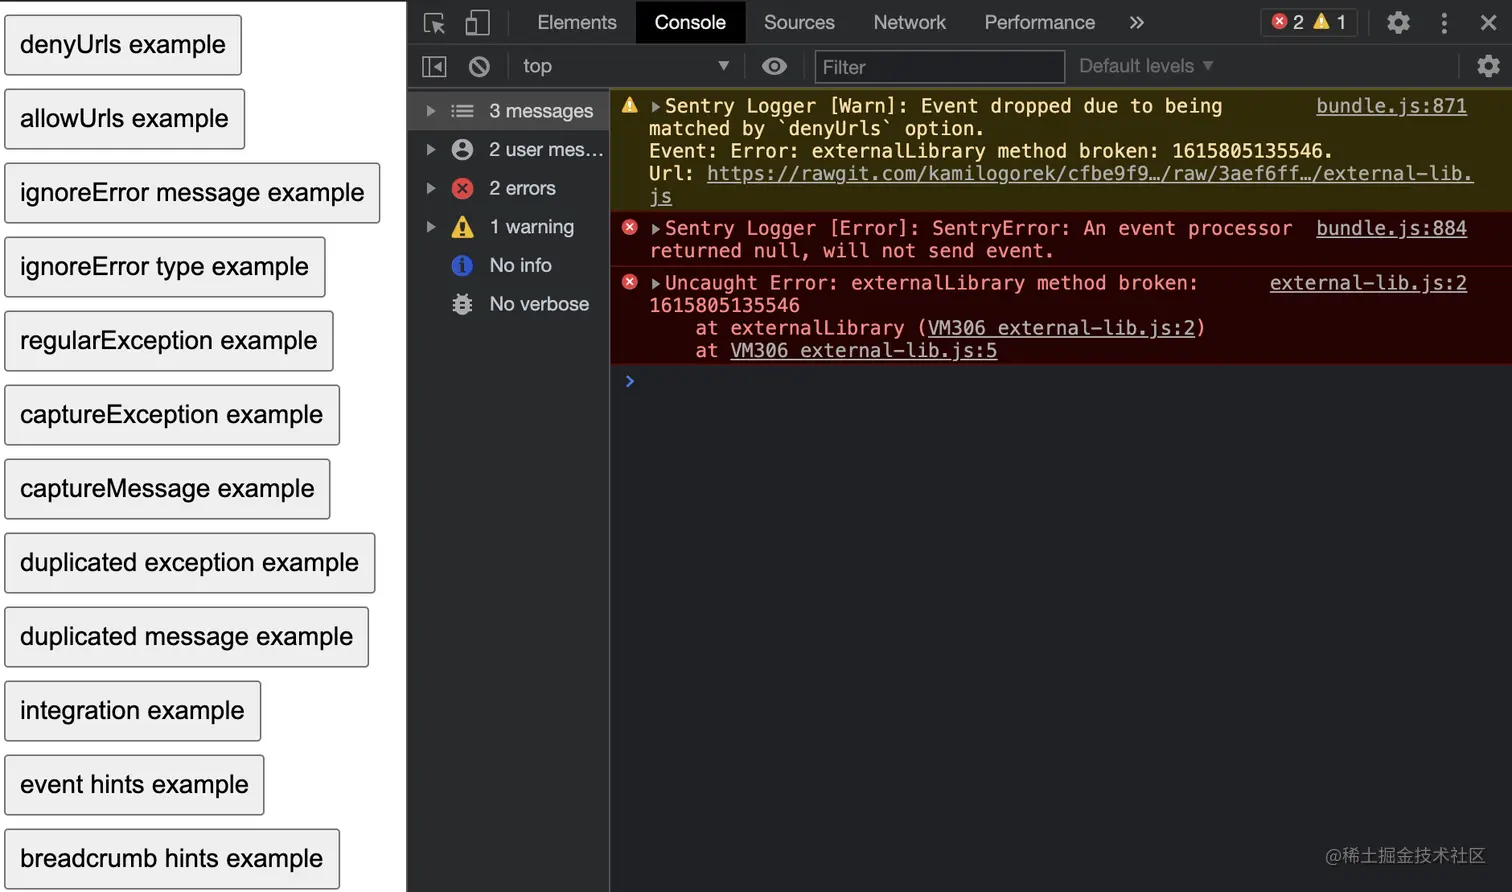Click warning icon on Sentry Logger Warn entry
This screenshot has width=1512, height=892.
[x=630, y=105]
